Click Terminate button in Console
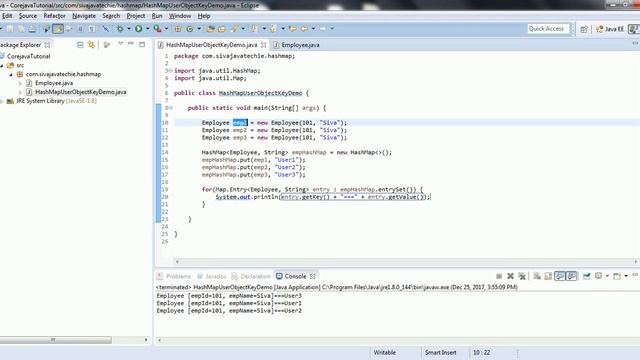Image resolution: width=640 pixels, height=360 pixels. pyautogui.click(x=499, y=276)
